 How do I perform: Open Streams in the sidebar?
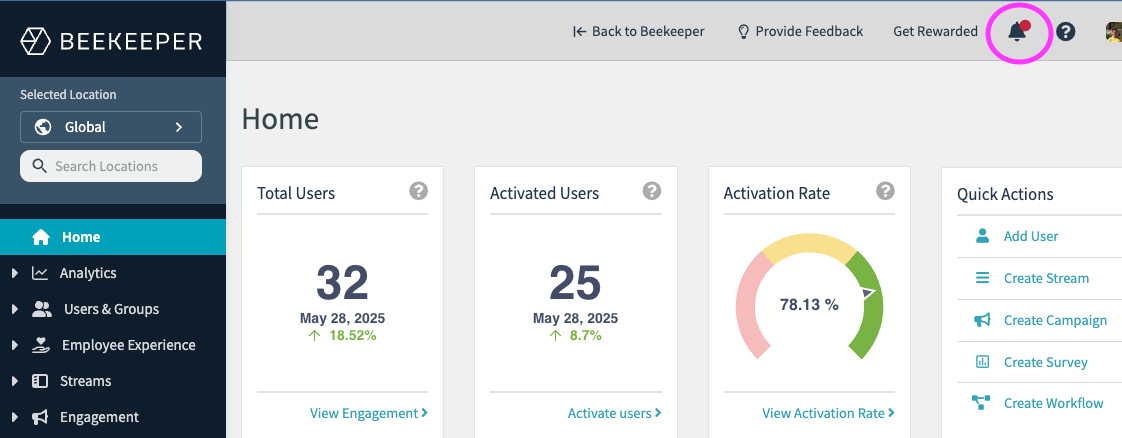(85, 381)
